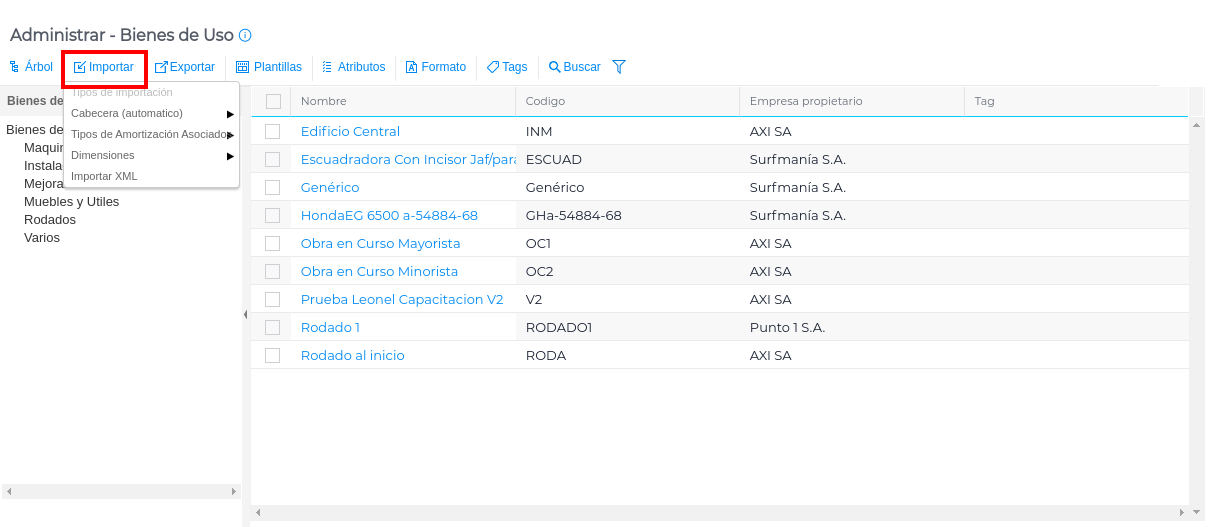Open the Tags label icon
This screenshot has height=527, width=1209.
coord(493,67)
